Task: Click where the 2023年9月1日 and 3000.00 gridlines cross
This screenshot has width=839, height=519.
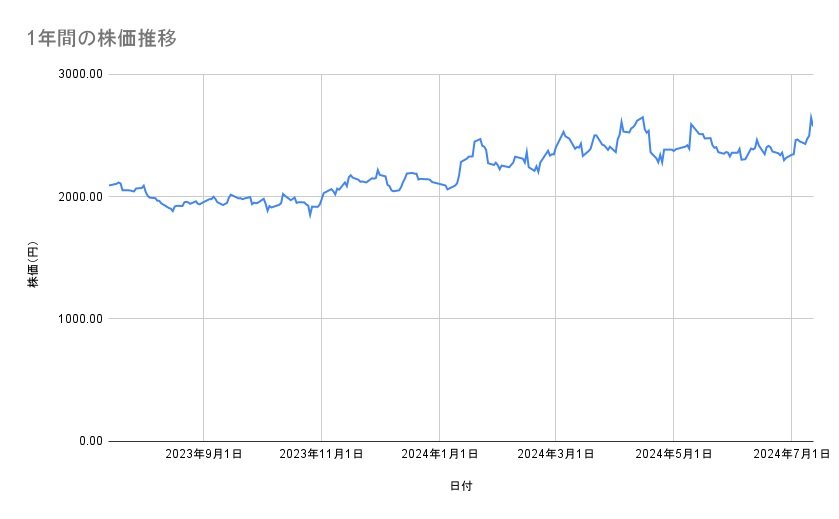Action: pos(204,74)
